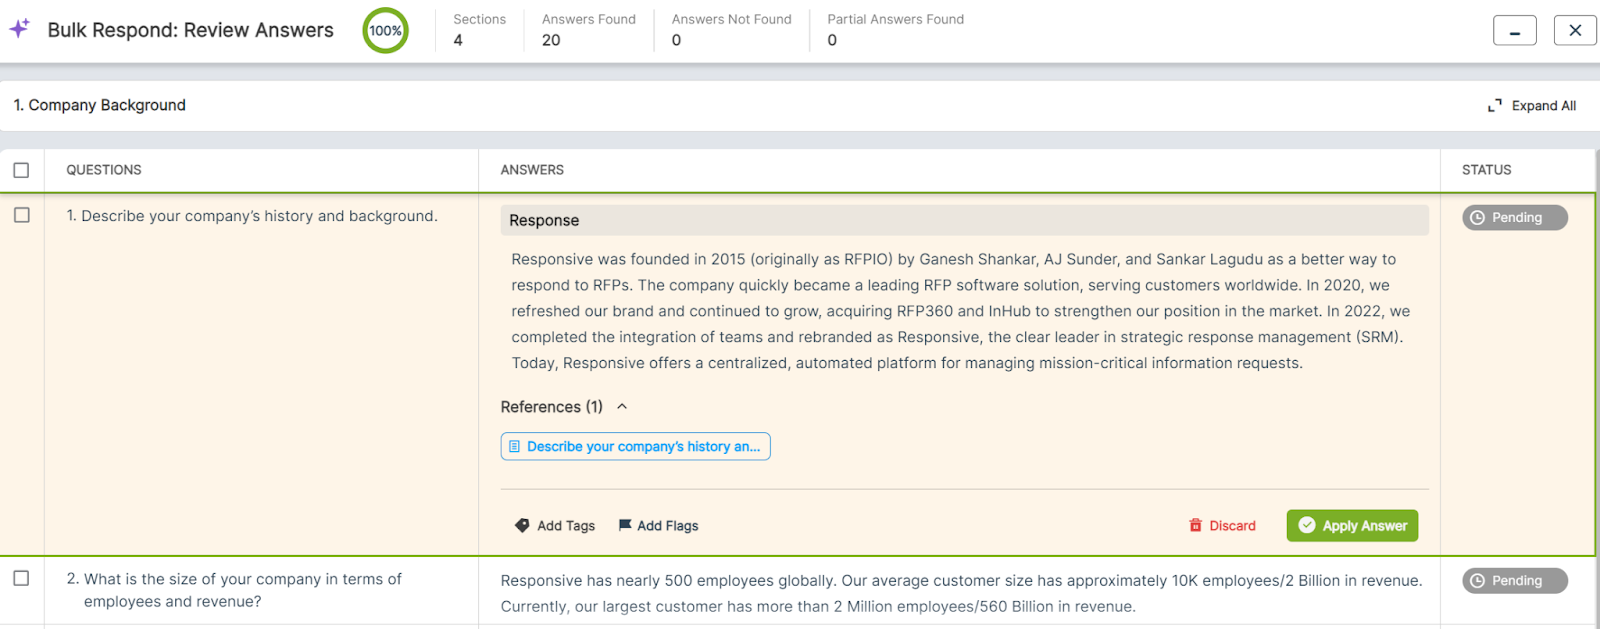The height and width of the screenshot is (629, 1600).
Task: Check the box for question 2
Action: pyautogui.click(x=21, y=578)
